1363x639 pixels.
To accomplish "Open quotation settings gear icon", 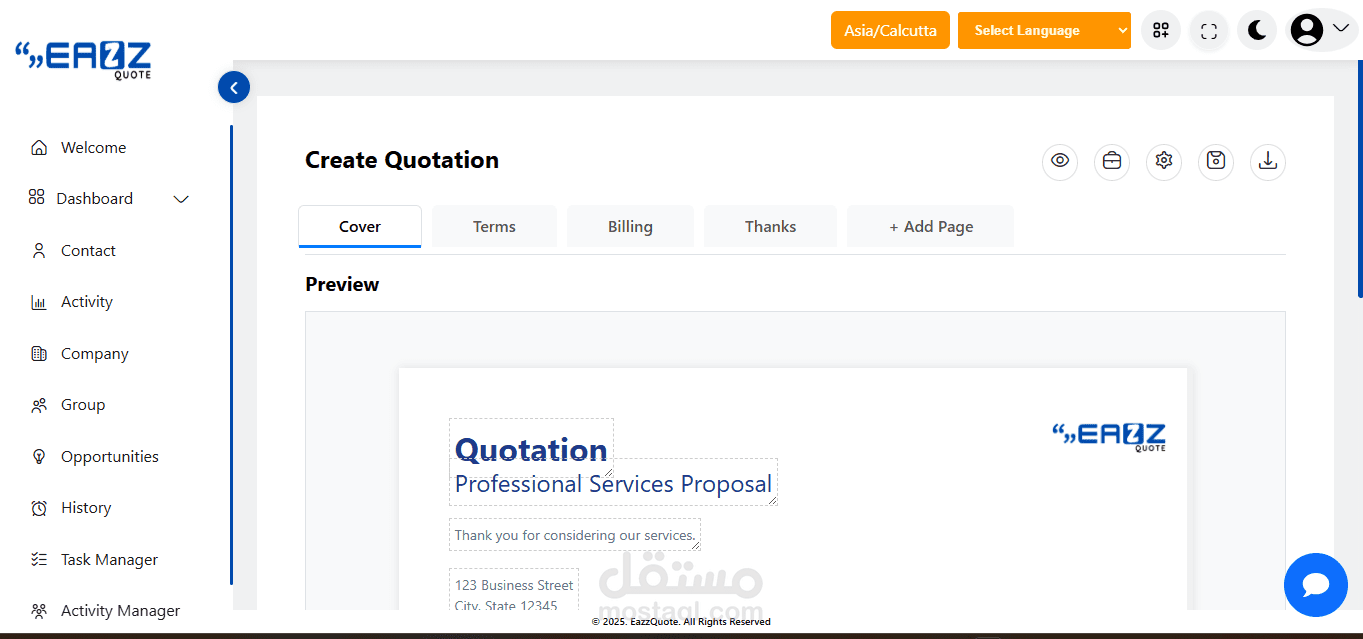I will (1164, 162).
